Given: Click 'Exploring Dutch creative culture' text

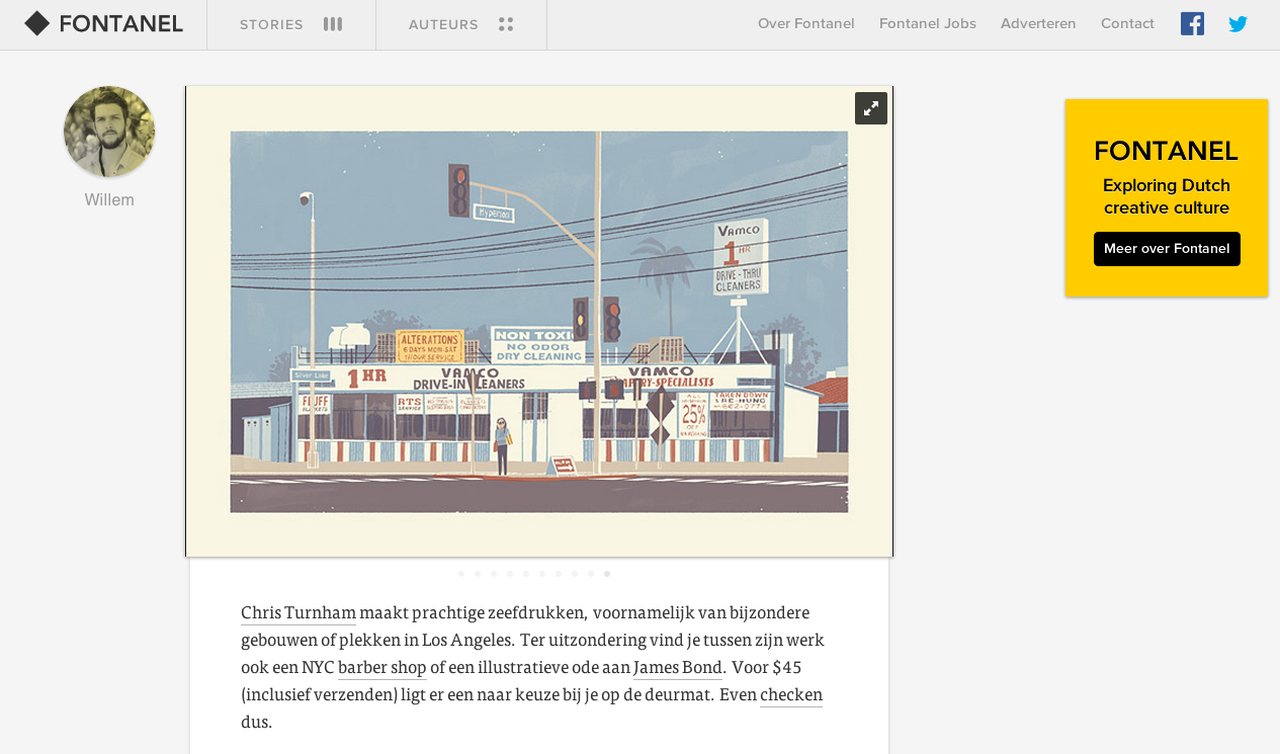Looking at the screenshot, I should click(x=1166, y=197).
